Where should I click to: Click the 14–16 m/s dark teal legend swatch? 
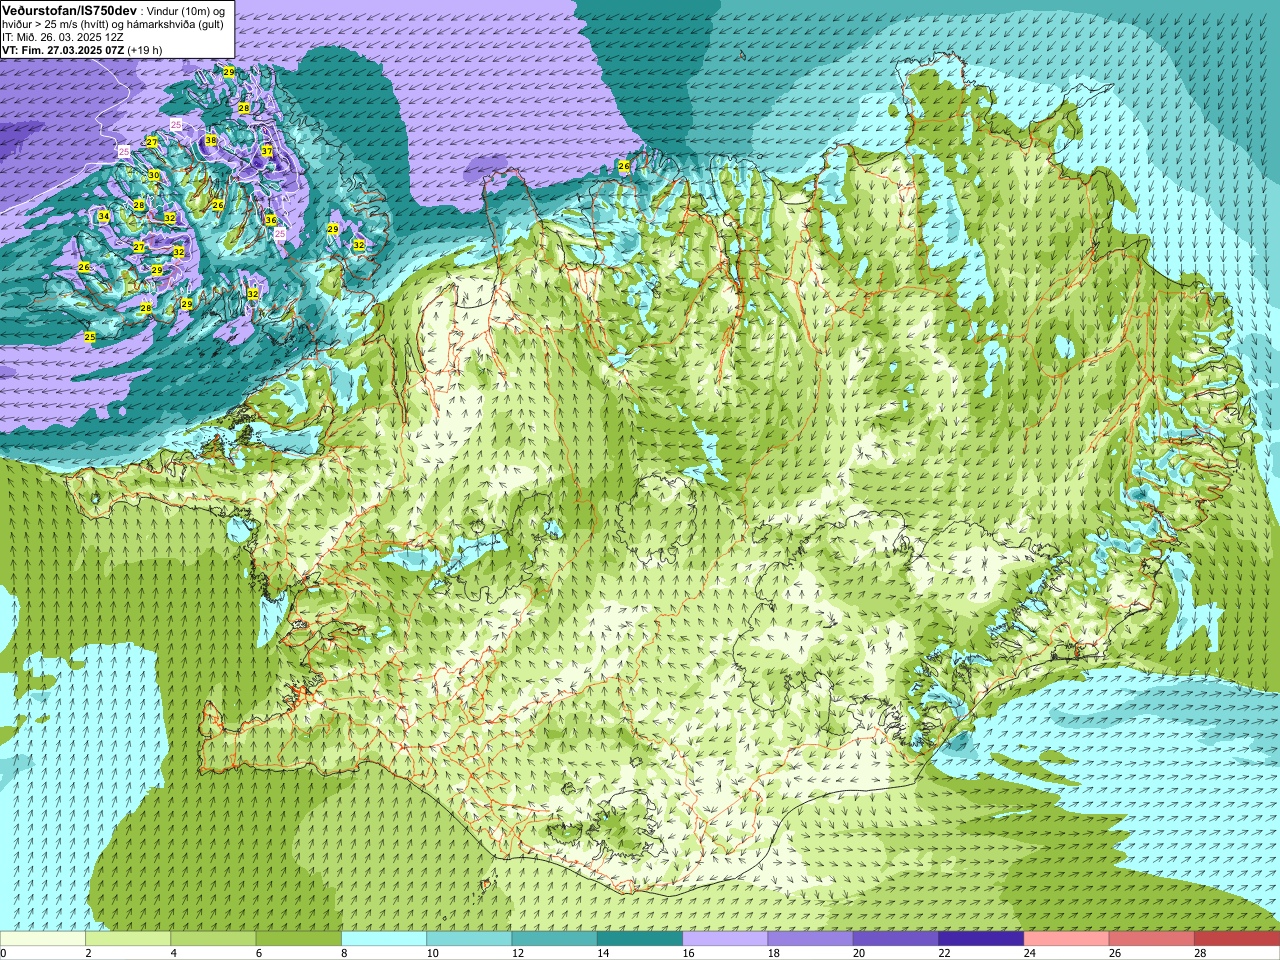pos(640,939)
